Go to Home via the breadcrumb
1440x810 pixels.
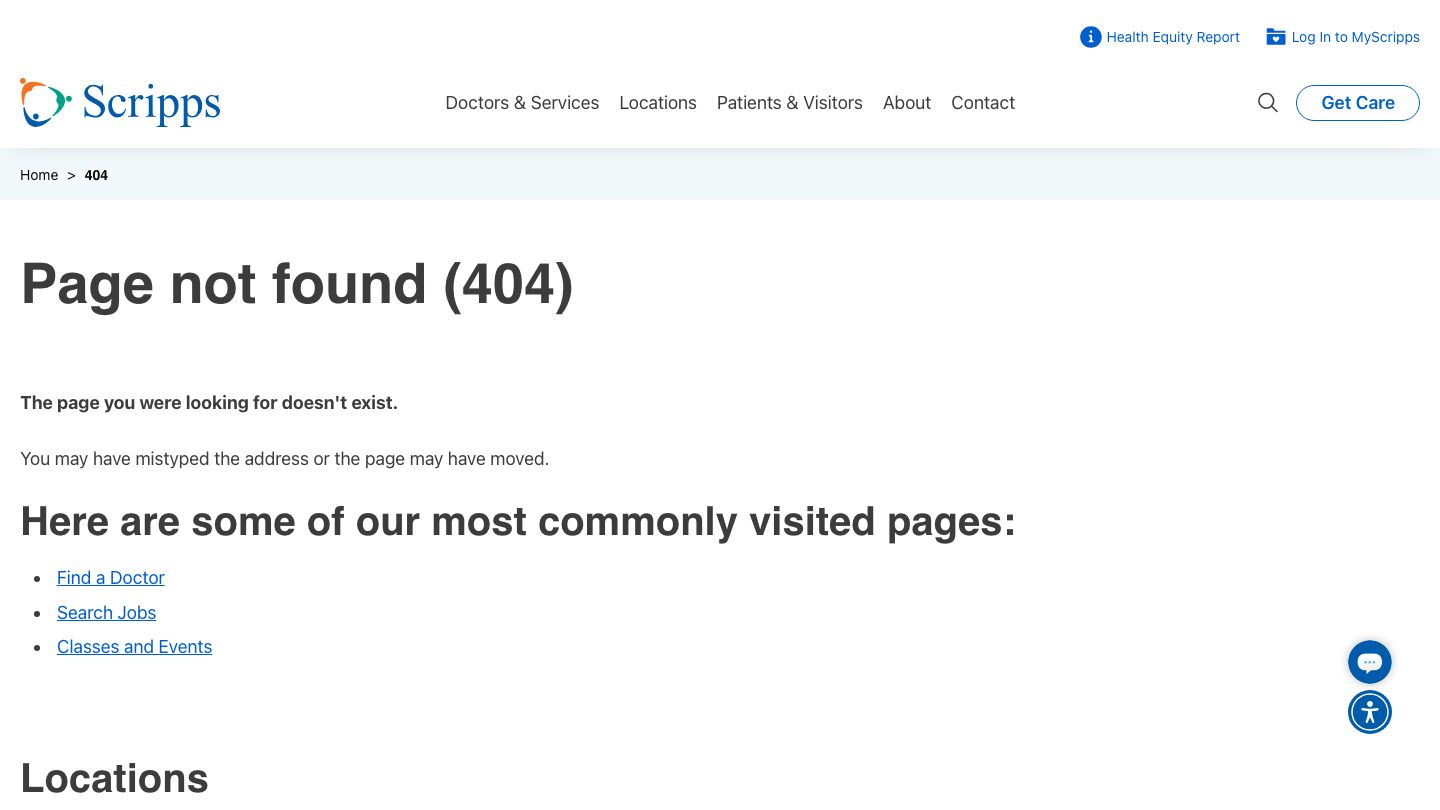tap(39, 175)
